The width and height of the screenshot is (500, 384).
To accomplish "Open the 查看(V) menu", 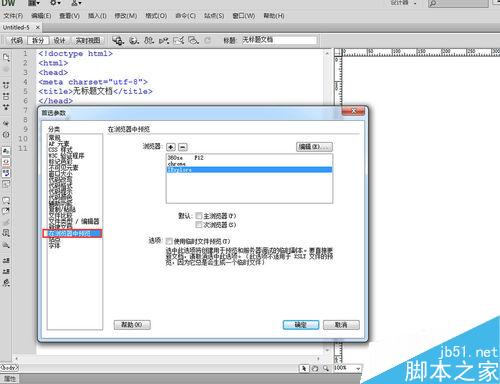I will coord(70,16).
